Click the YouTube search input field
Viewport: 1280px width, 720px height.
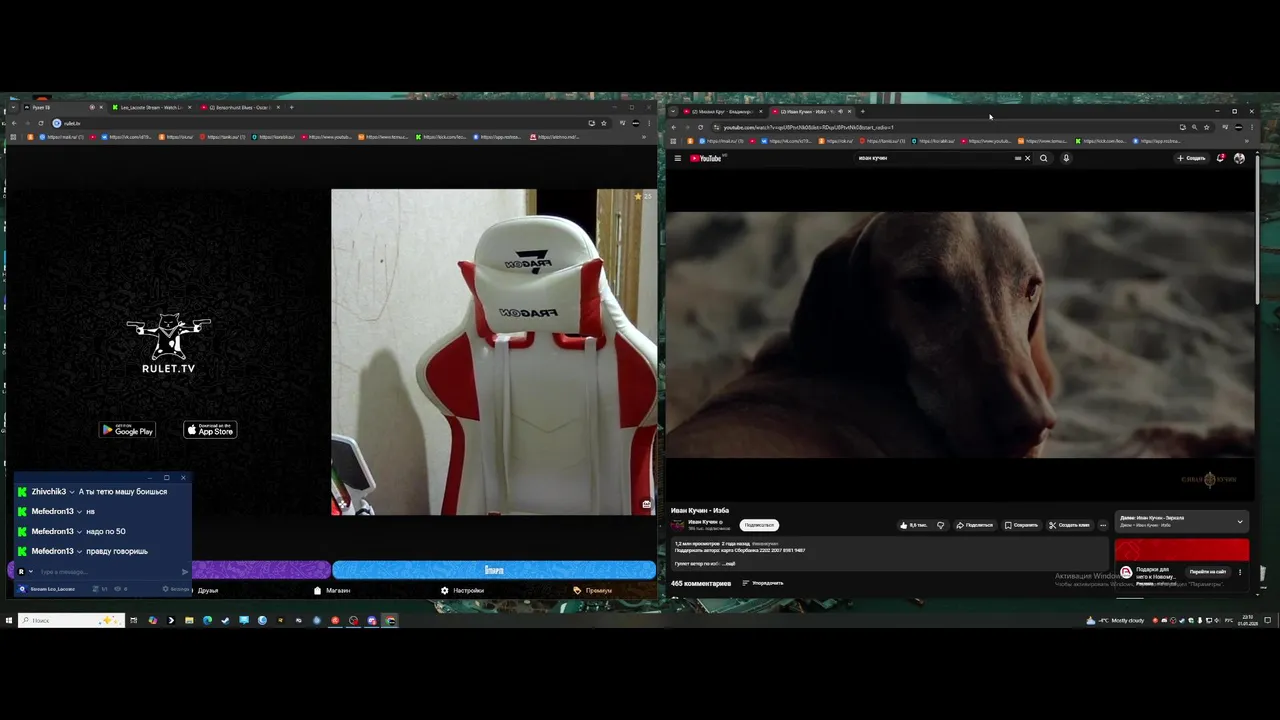pyautogui.click(x=935, y=158)
